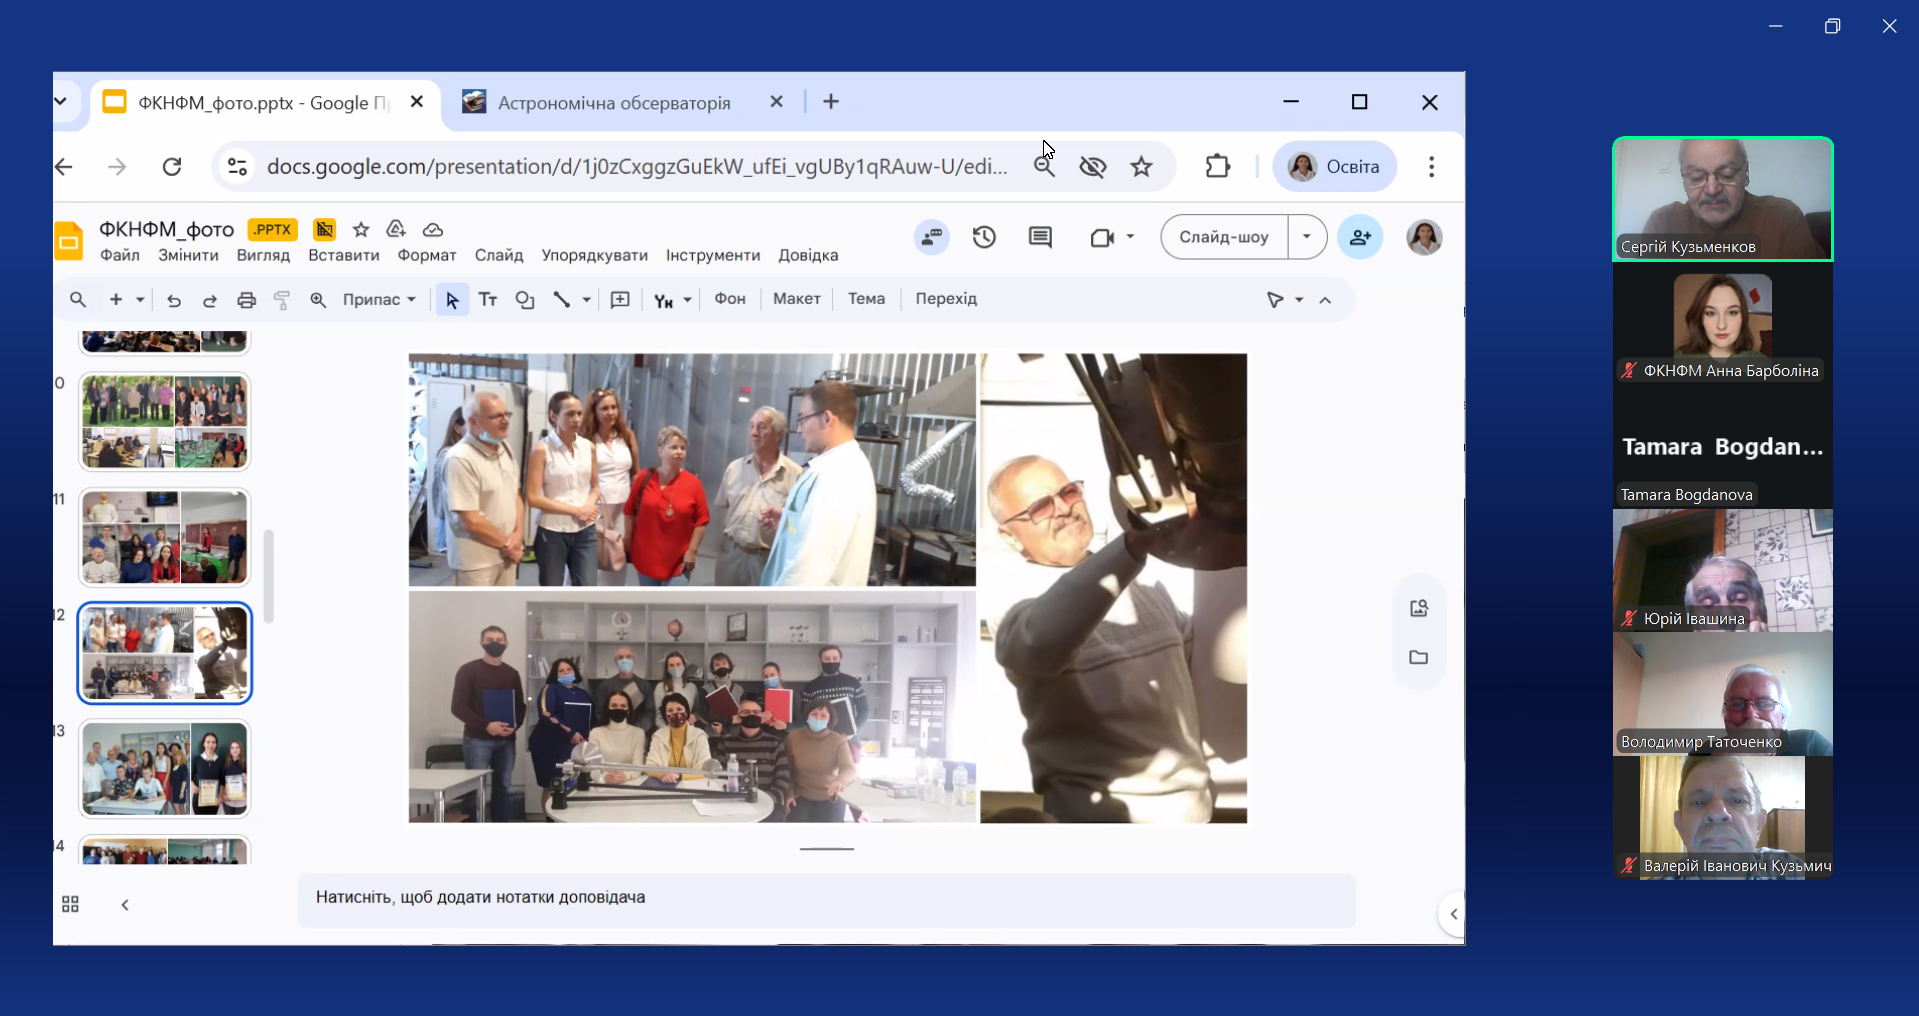Click the add comment toolbar icon
This screenshot has height=1016, width=1919.
click(x=620, y=300)
